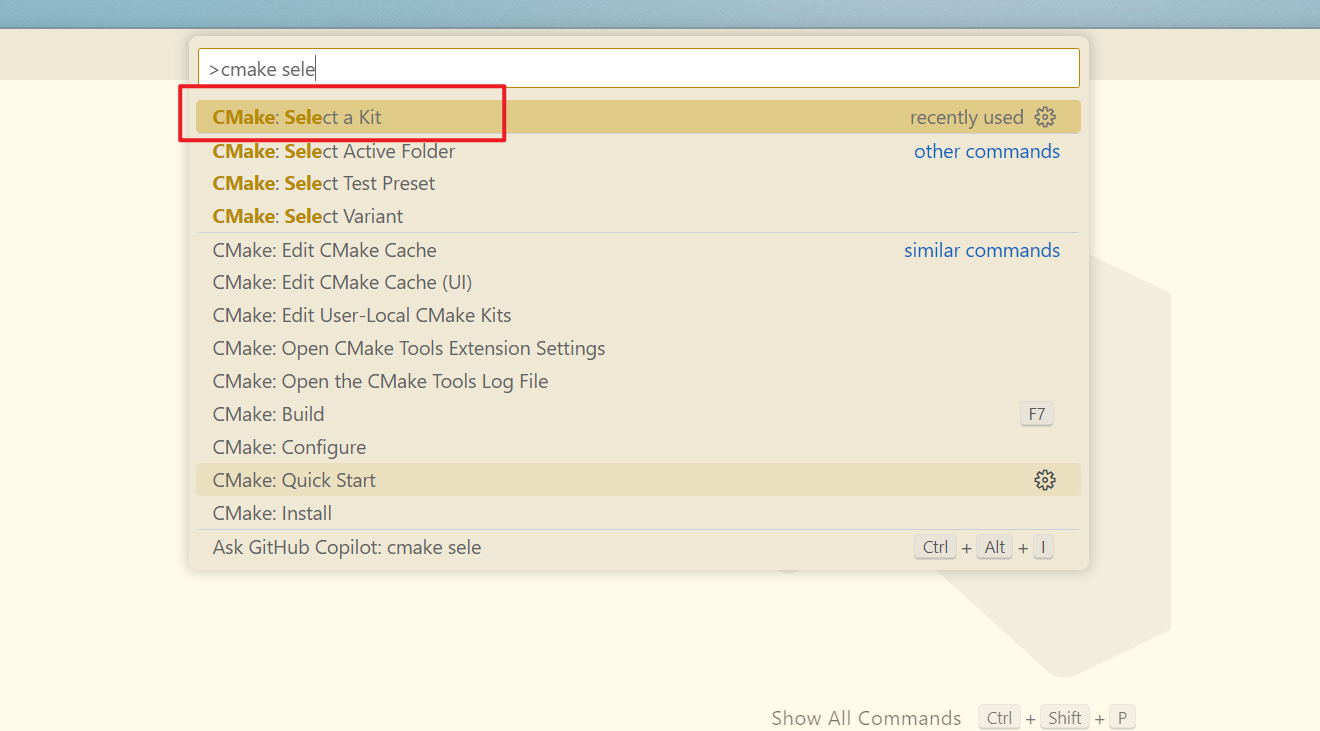This screenshot has width=1320, height=731.
Task: Run CMake: Install command
Action: pos(638,513)
